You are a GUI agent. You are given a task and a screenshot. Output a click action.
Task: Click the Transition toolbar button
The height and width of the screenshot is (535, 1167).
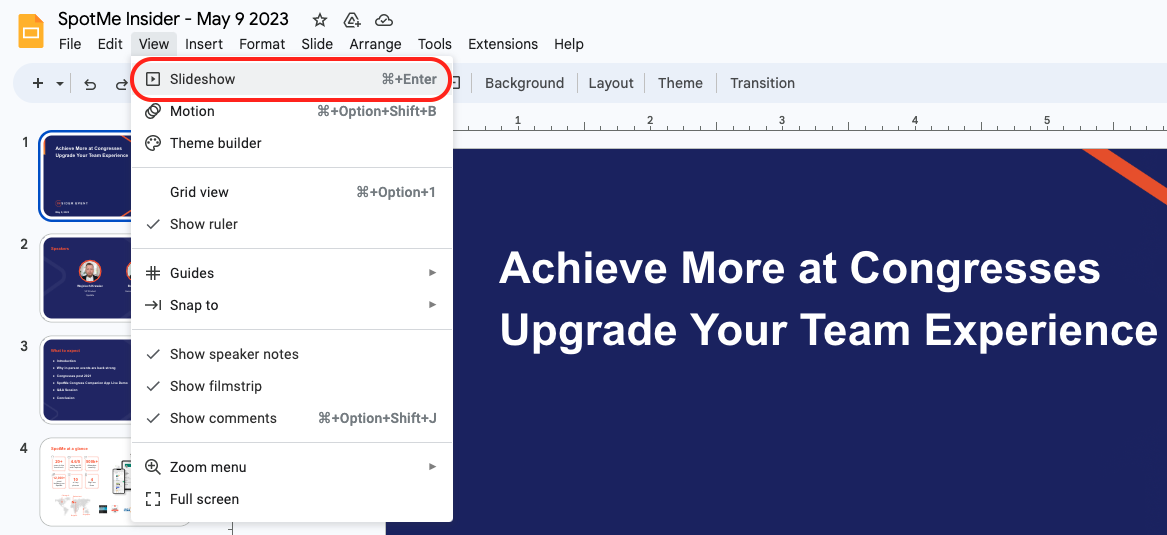[762, 83]
